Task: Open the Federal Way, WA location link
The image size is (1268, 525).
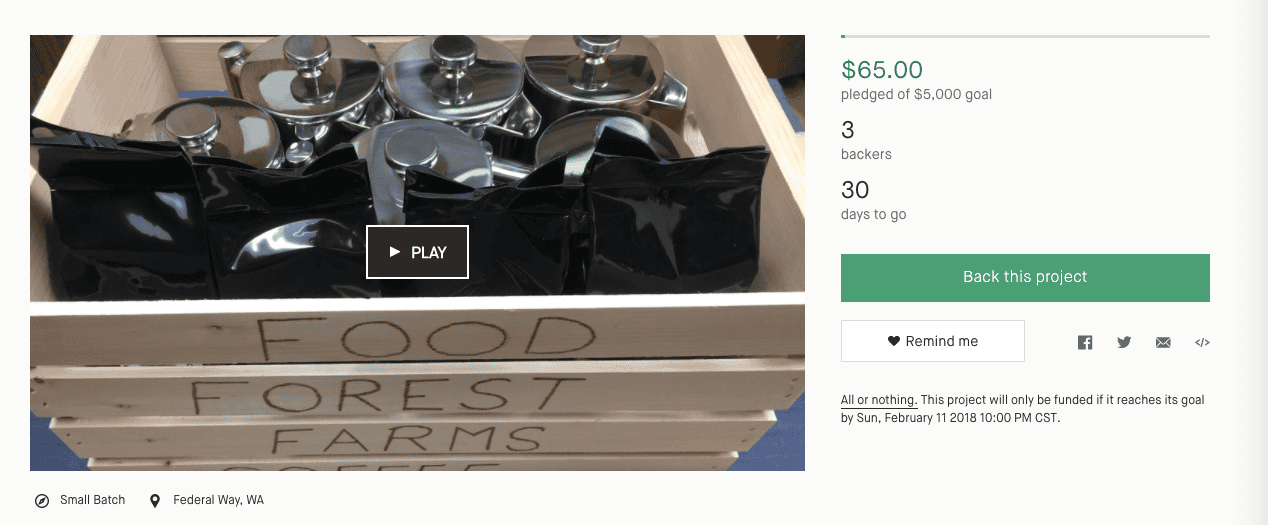Action: (x=218, y=500)
